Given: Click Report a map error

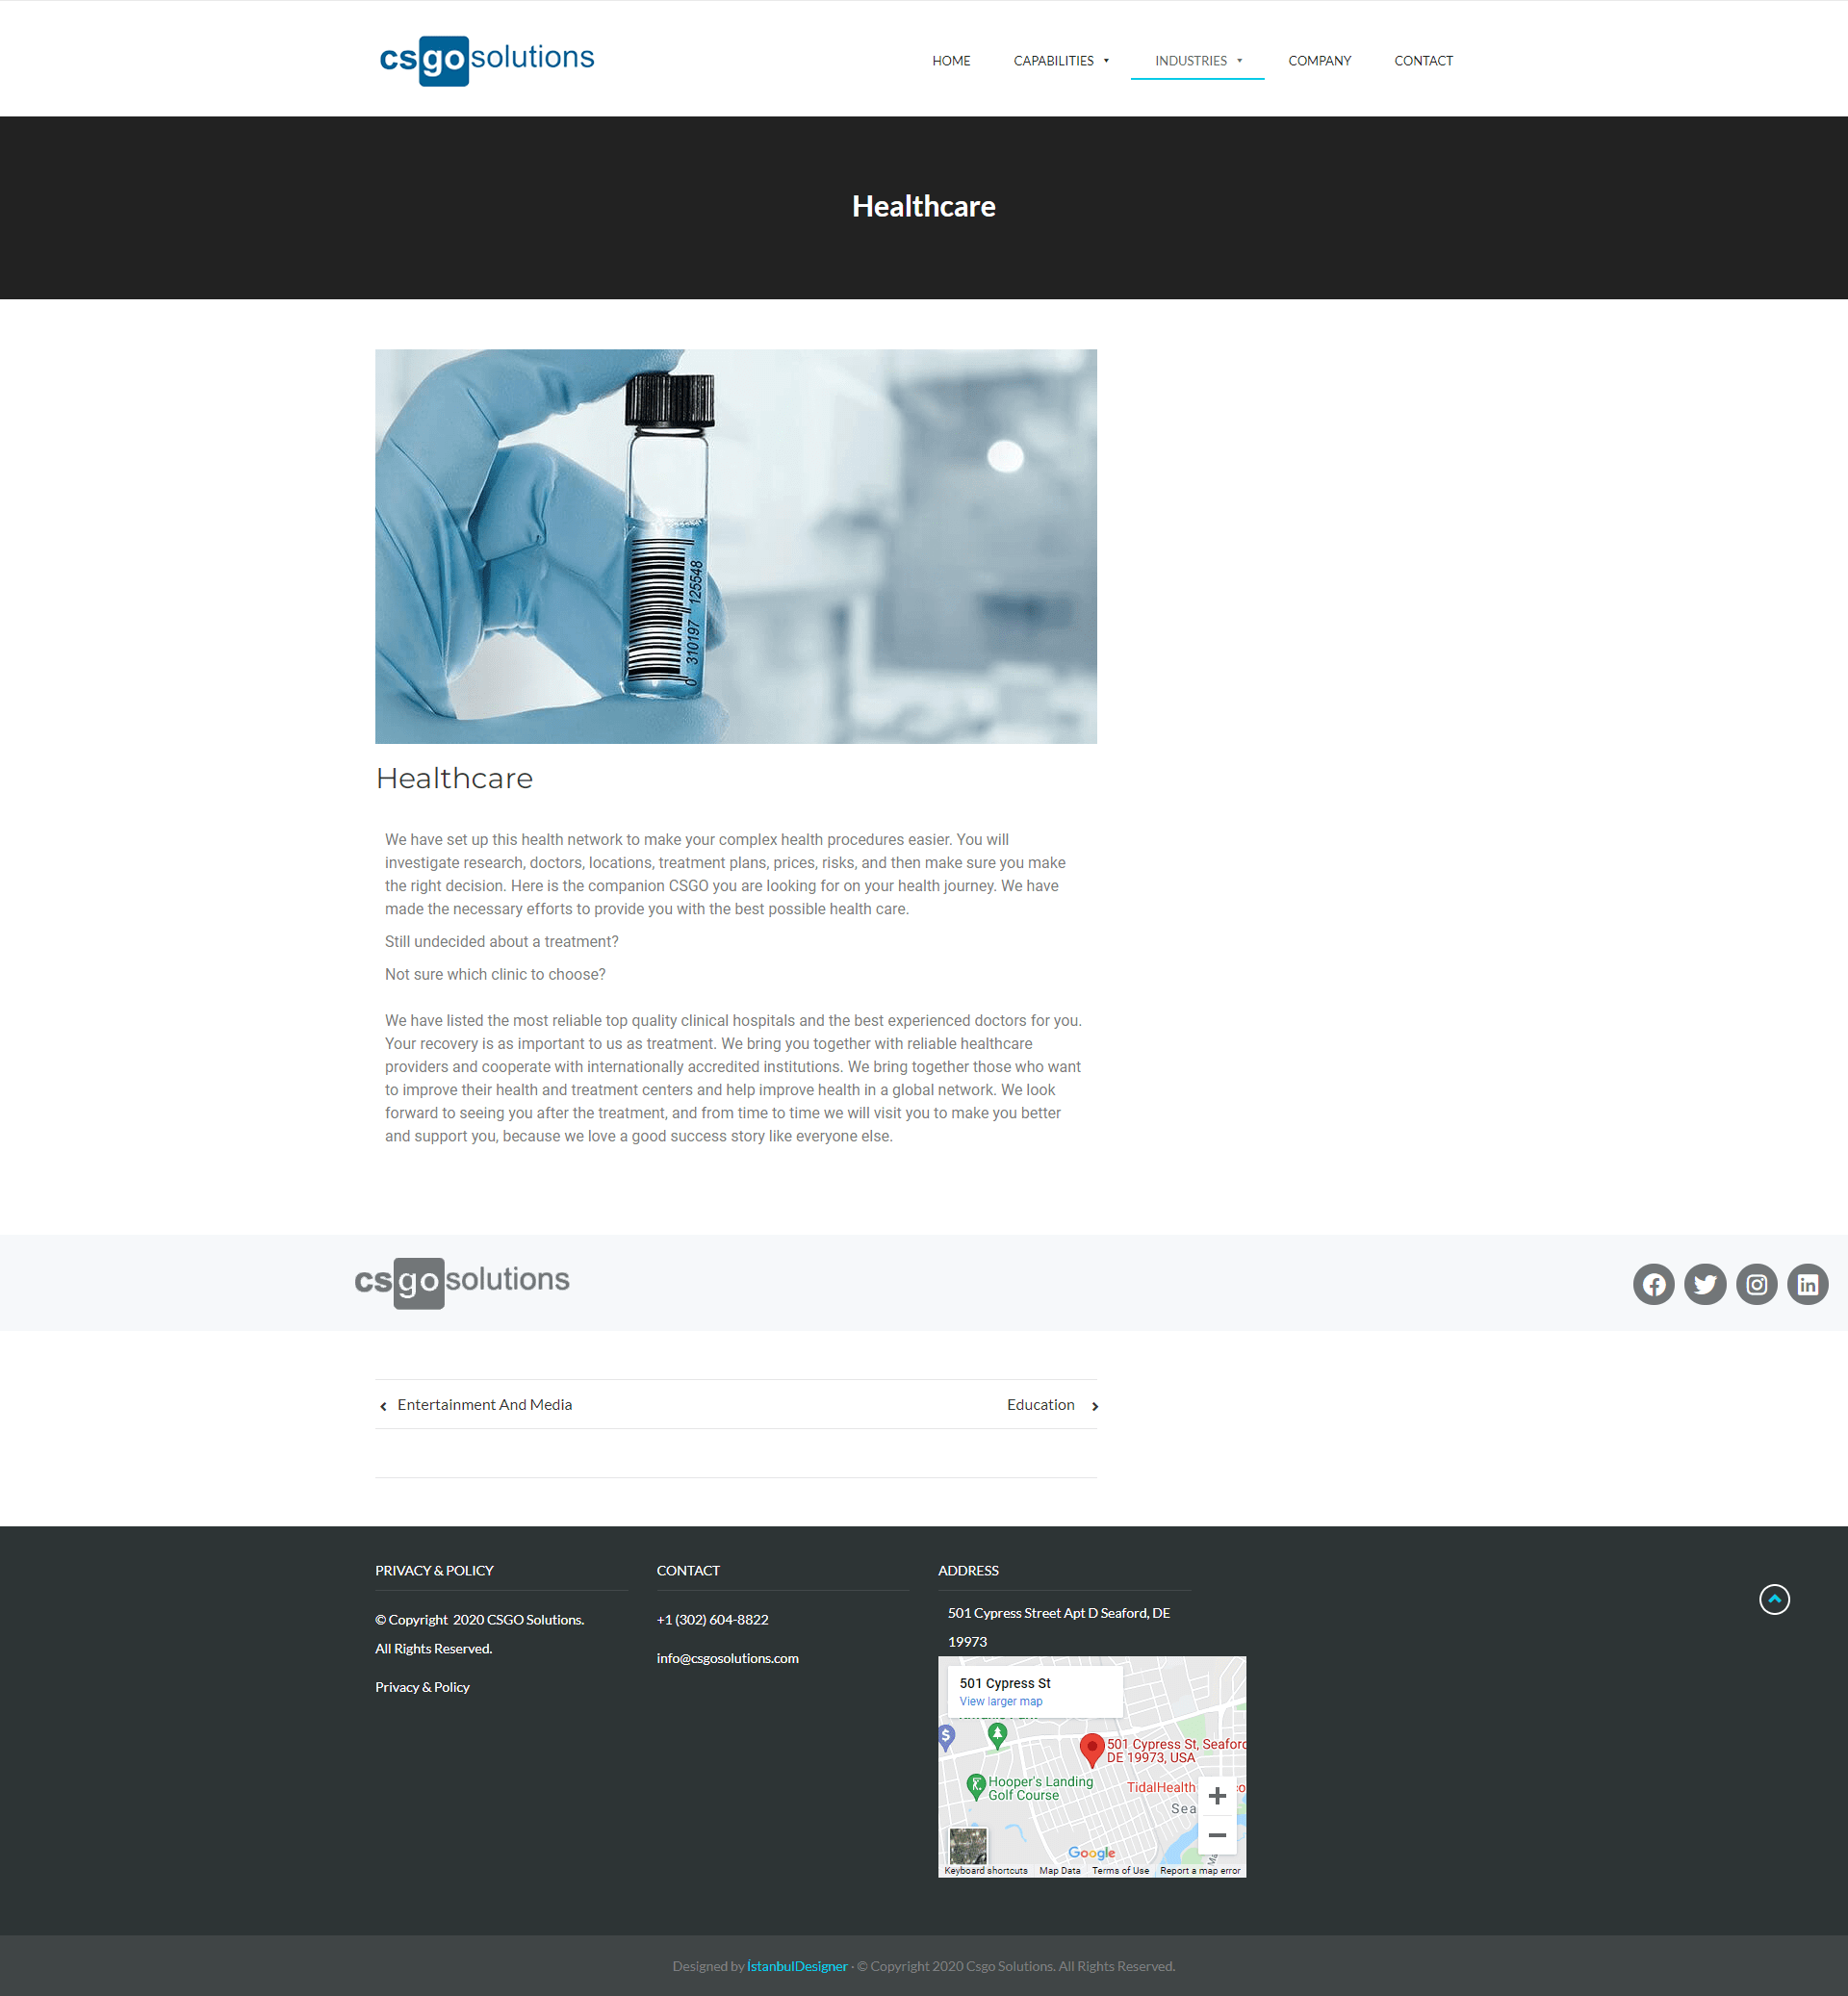Looking at the screenshot, I should tap(1200, 1870).
